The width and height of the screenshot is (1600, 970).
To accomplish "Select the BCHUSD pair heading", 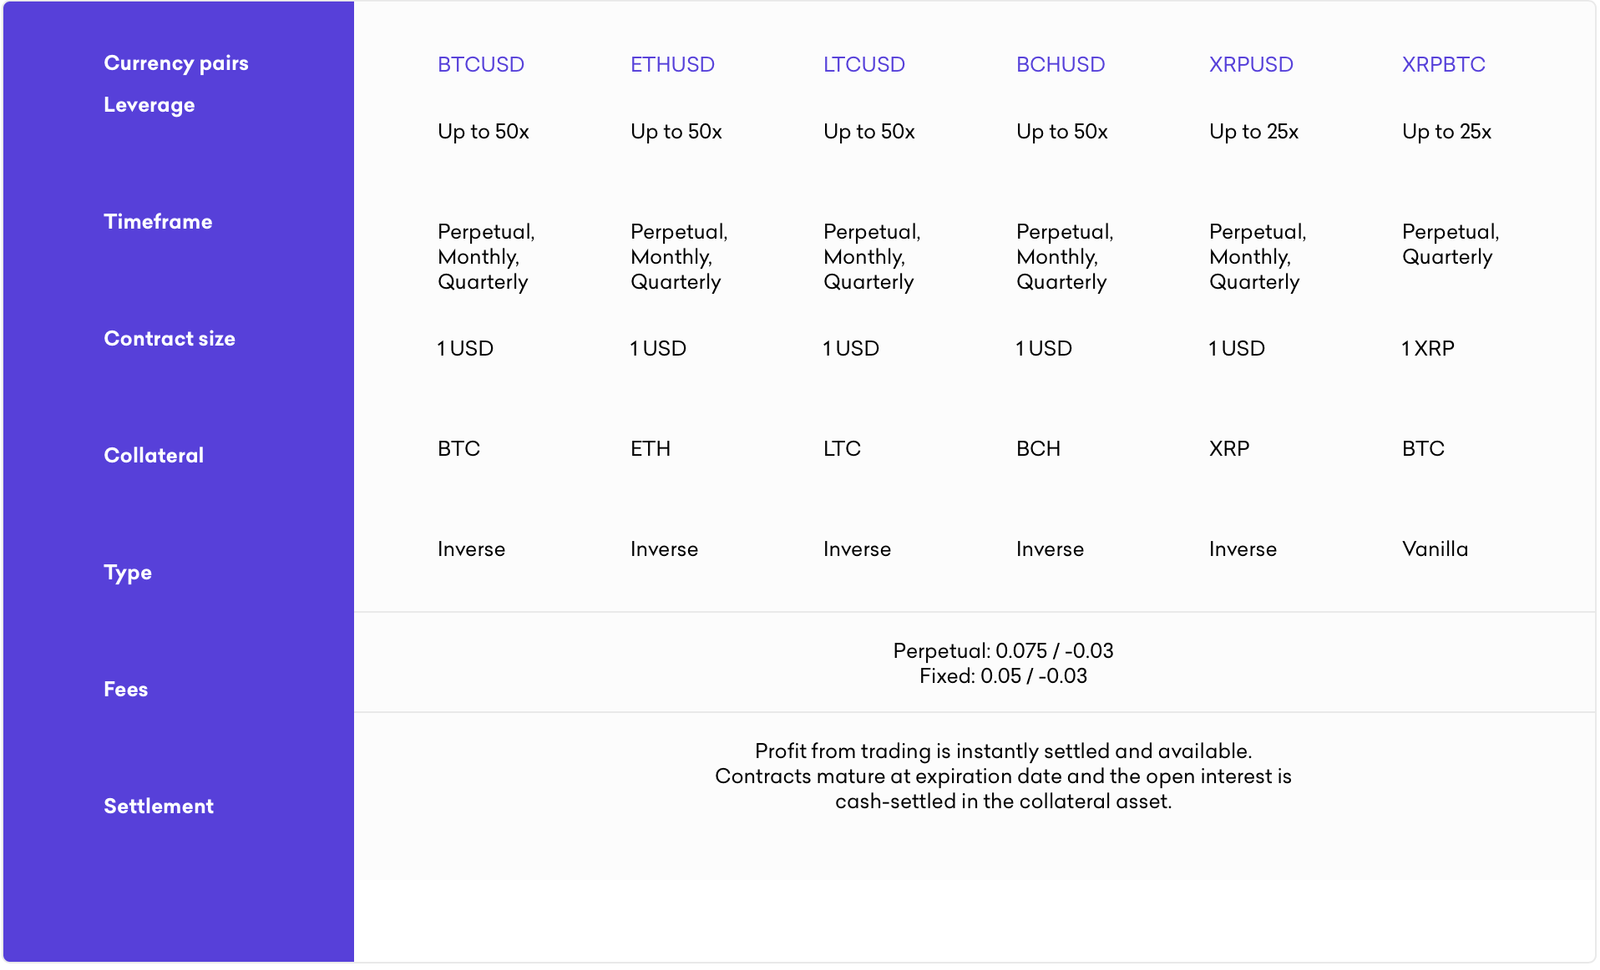I will [1060, 65].
